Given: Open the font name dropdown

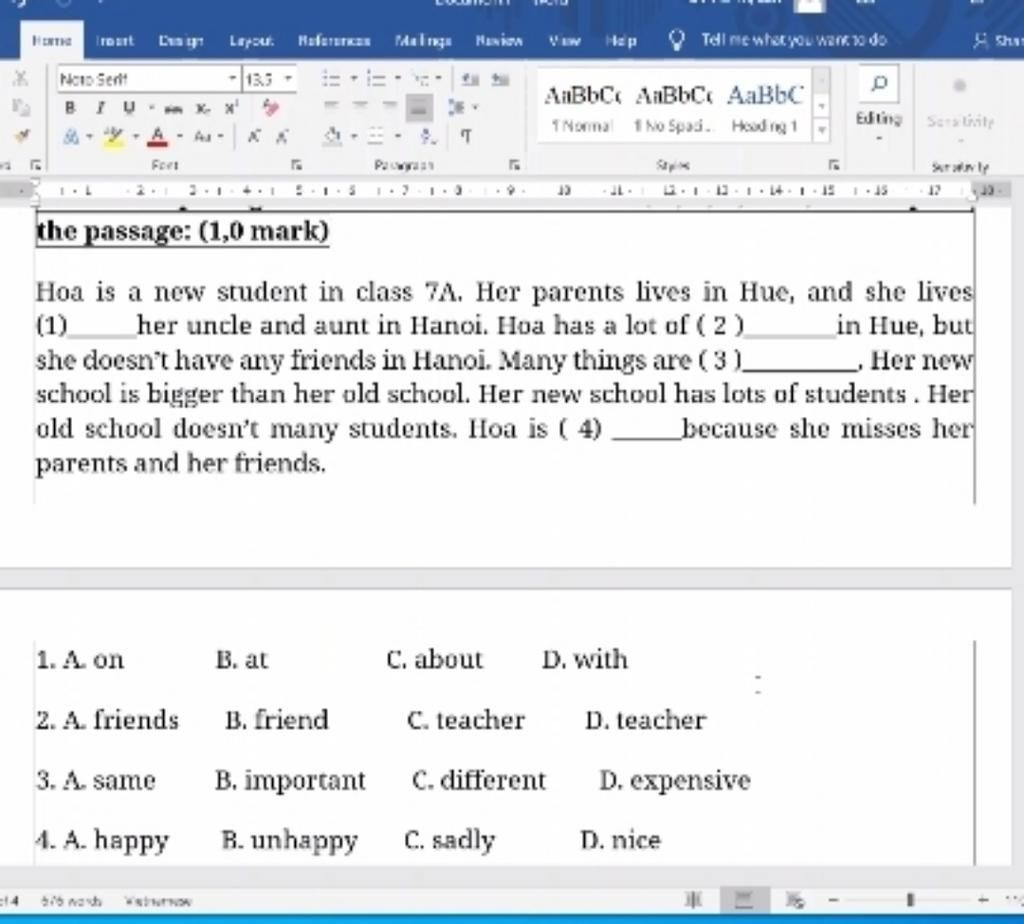Looking at the screenshot, I should 232,80.
